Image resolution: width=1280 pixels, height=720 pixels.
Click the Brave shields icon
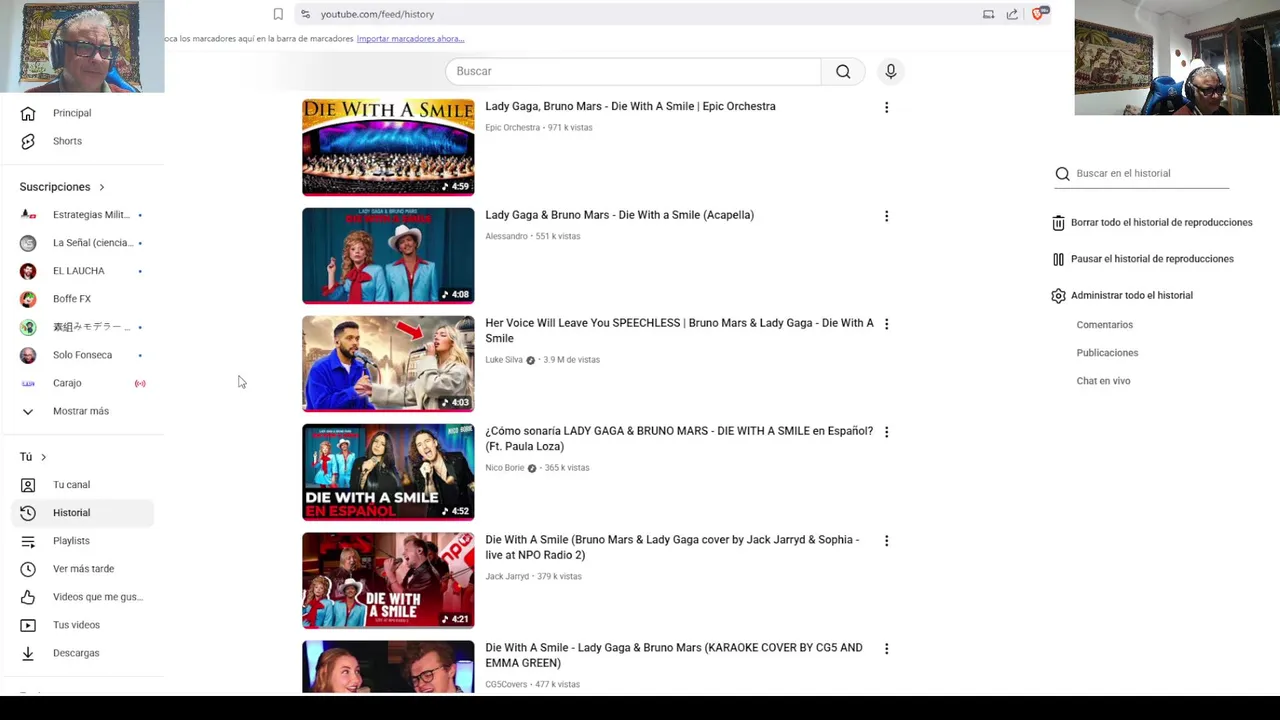[x=1038, y=14]
